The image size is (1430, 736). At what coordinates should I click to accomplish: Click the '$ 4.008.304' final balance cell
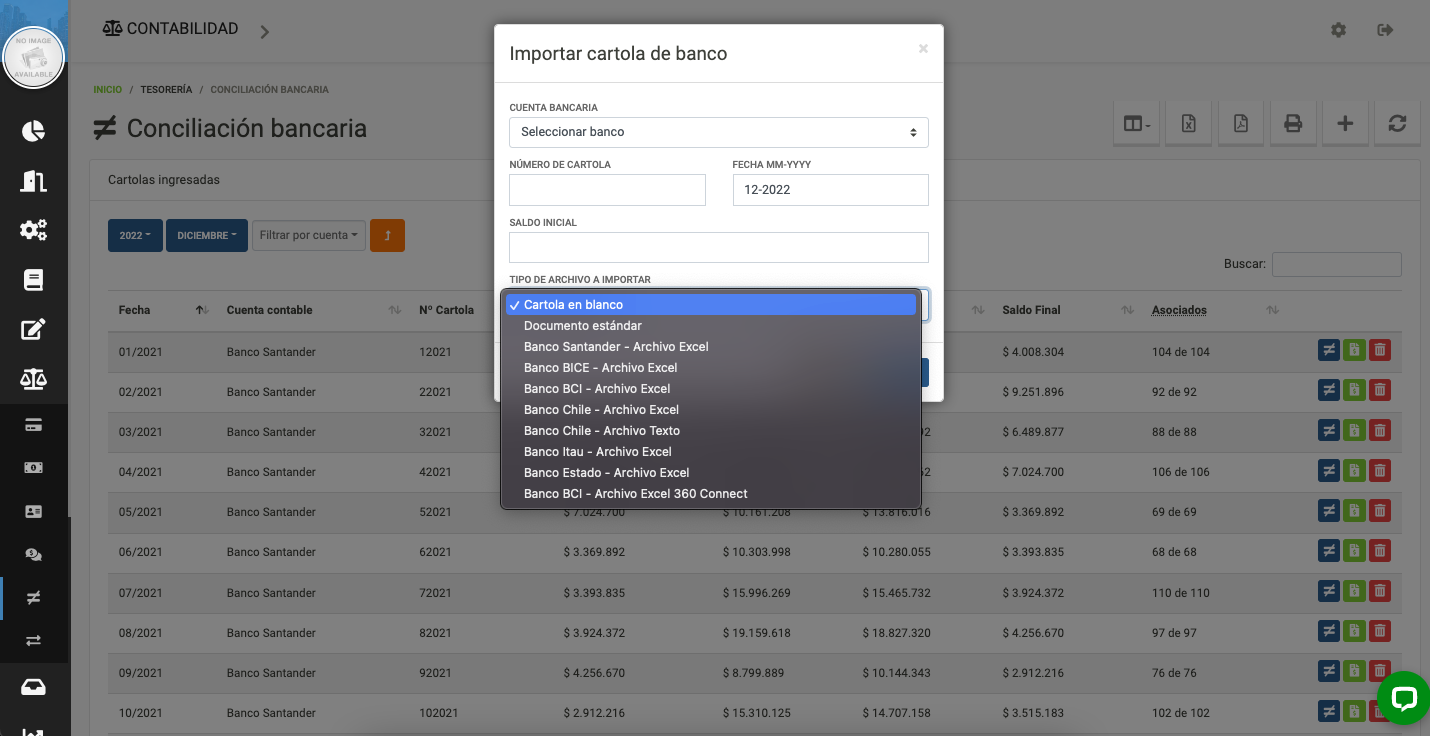[1033, 352]
